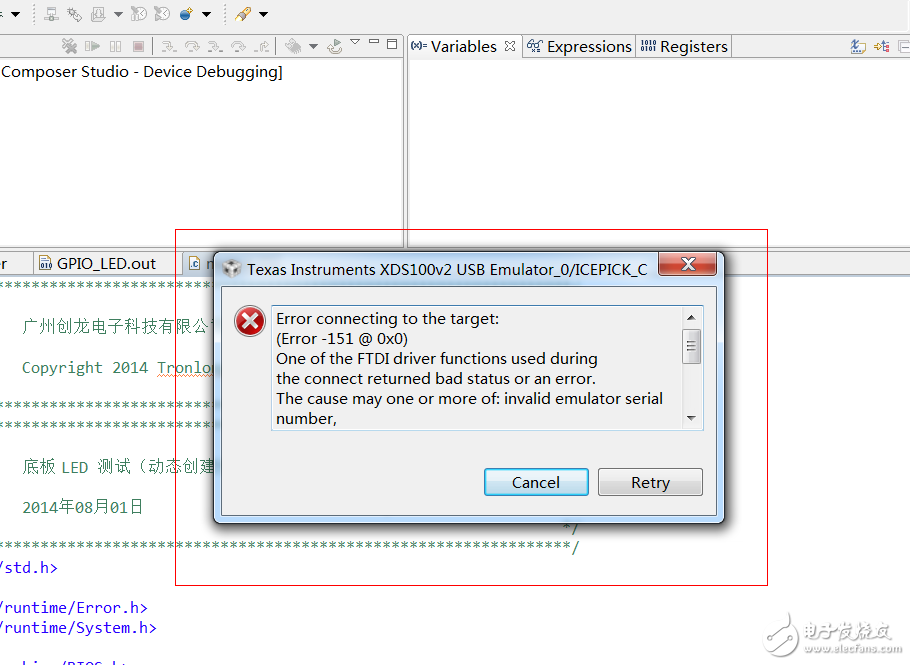Click the Step Into icon

[x=169, y=46]
